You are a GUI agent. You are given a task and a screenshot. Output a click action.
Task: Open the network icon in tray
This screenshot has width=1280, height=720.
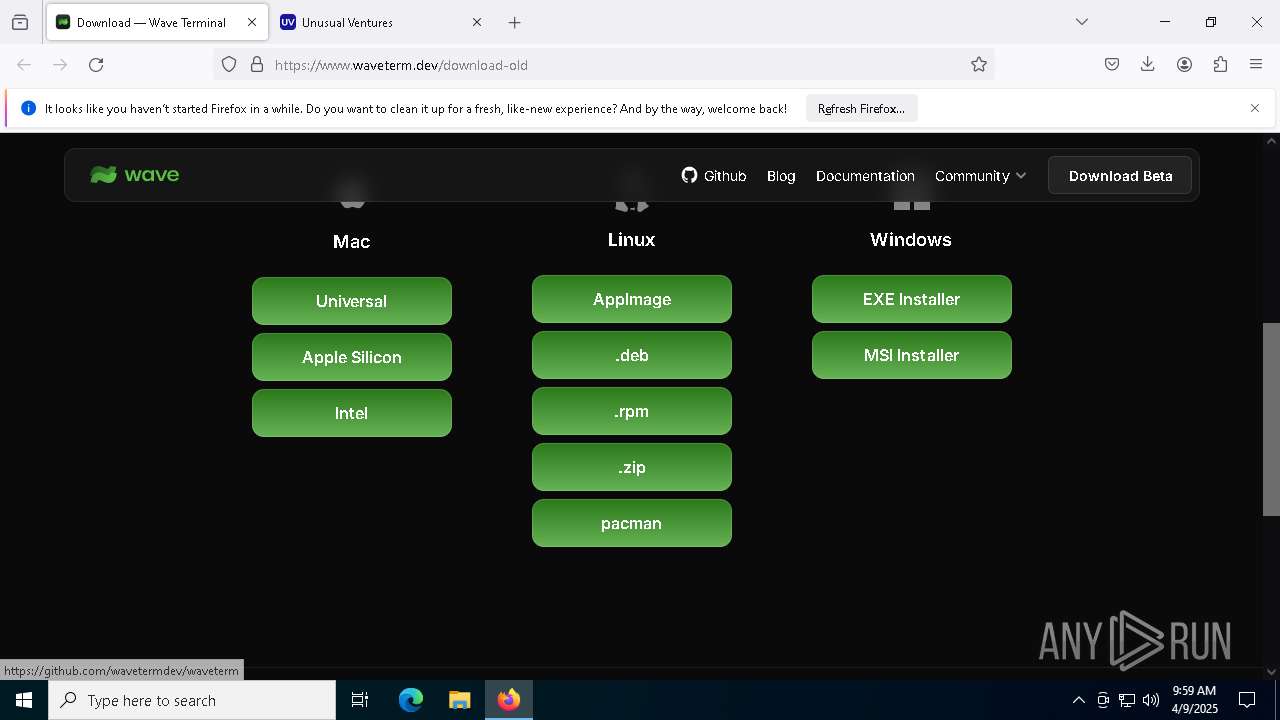pyautogui.click(x=1127, y=700)
